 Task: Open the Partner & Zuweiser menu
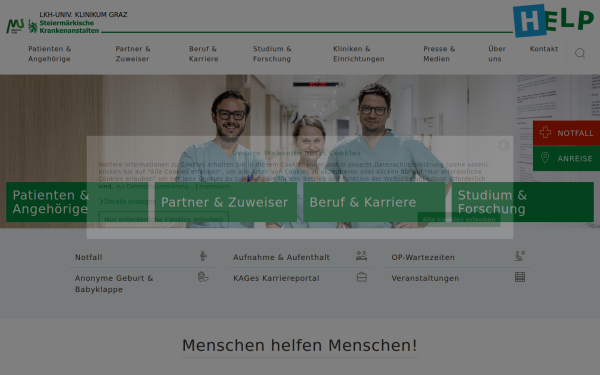(133, 54)
